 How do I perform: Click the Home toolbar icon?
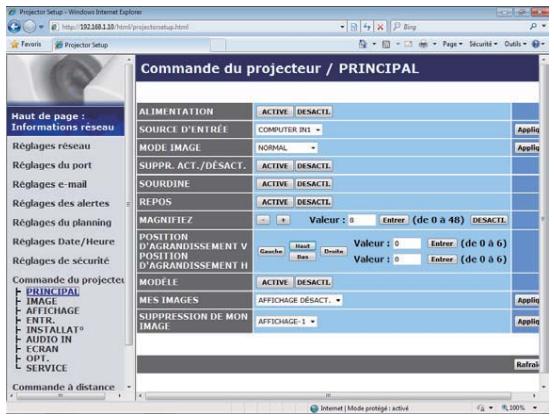pos(363,44)
